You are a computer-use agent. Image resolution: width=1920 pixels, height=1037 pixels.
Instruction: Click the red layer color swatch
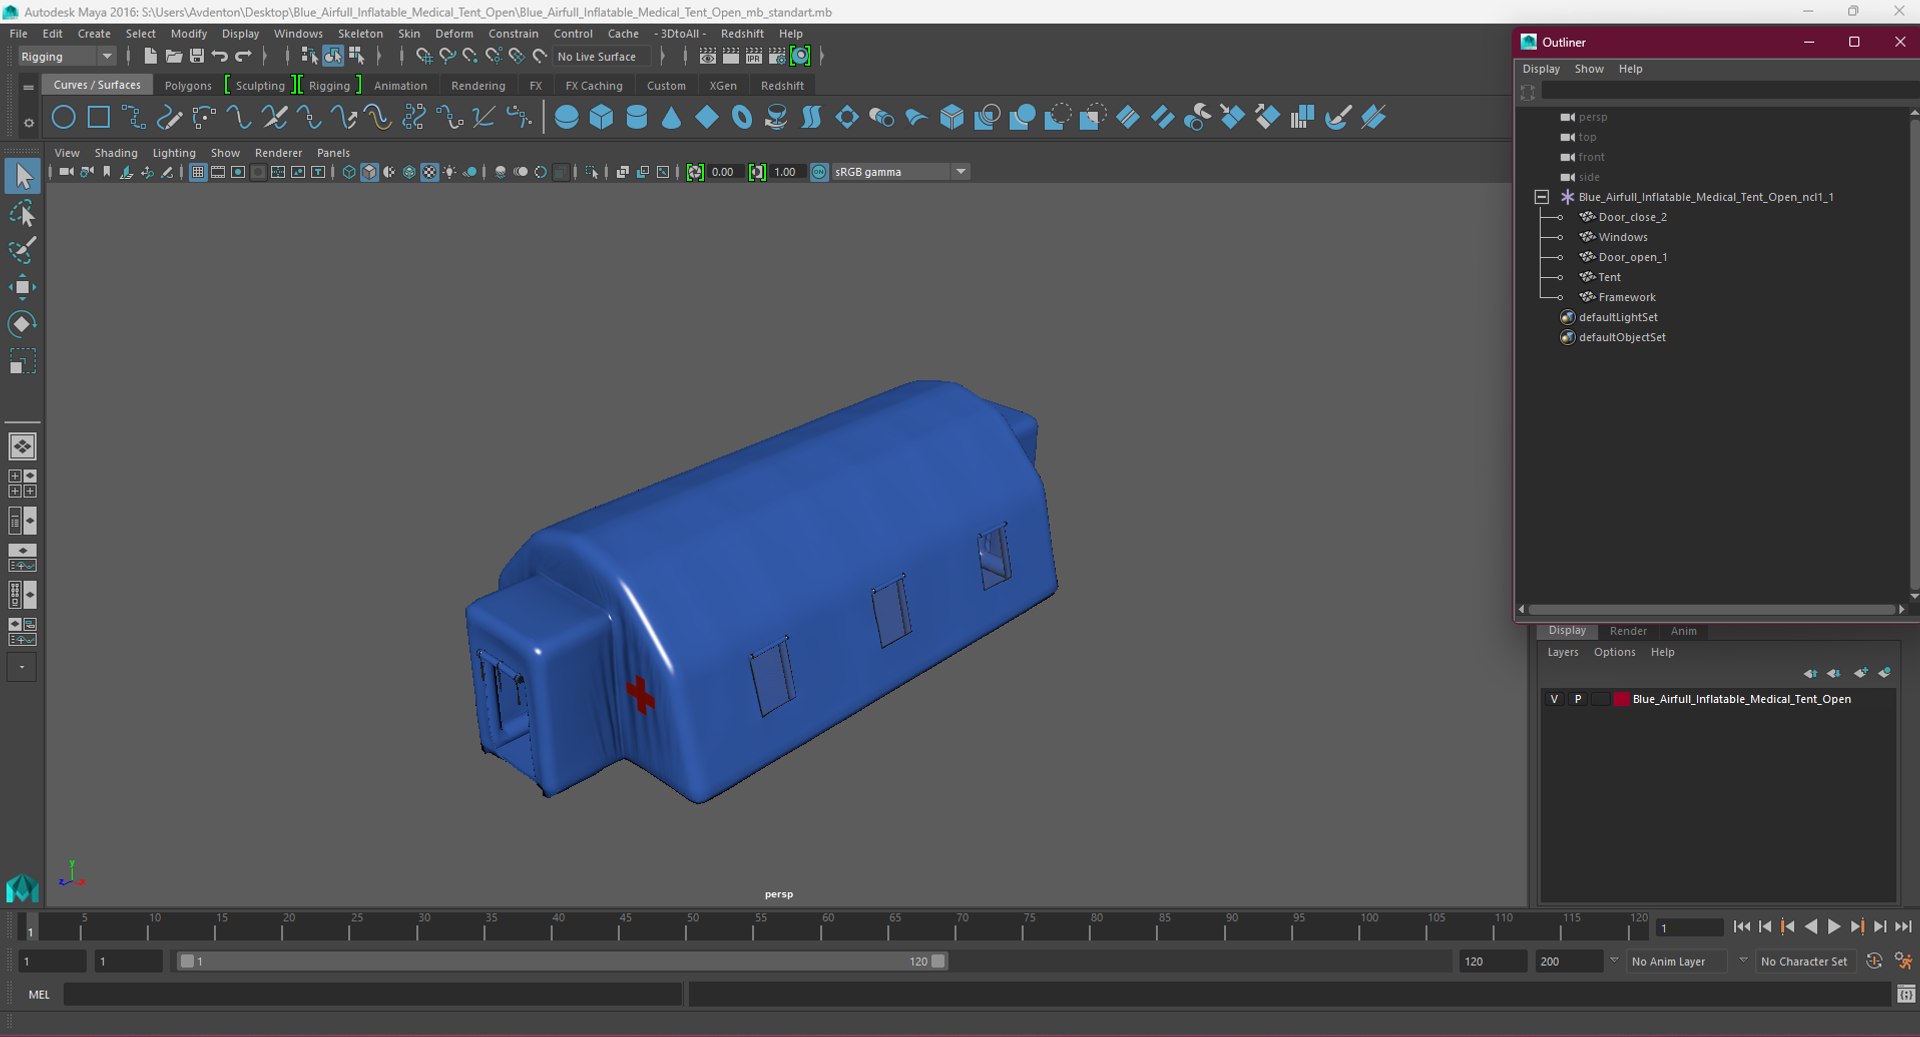(x=1621, y=699)
